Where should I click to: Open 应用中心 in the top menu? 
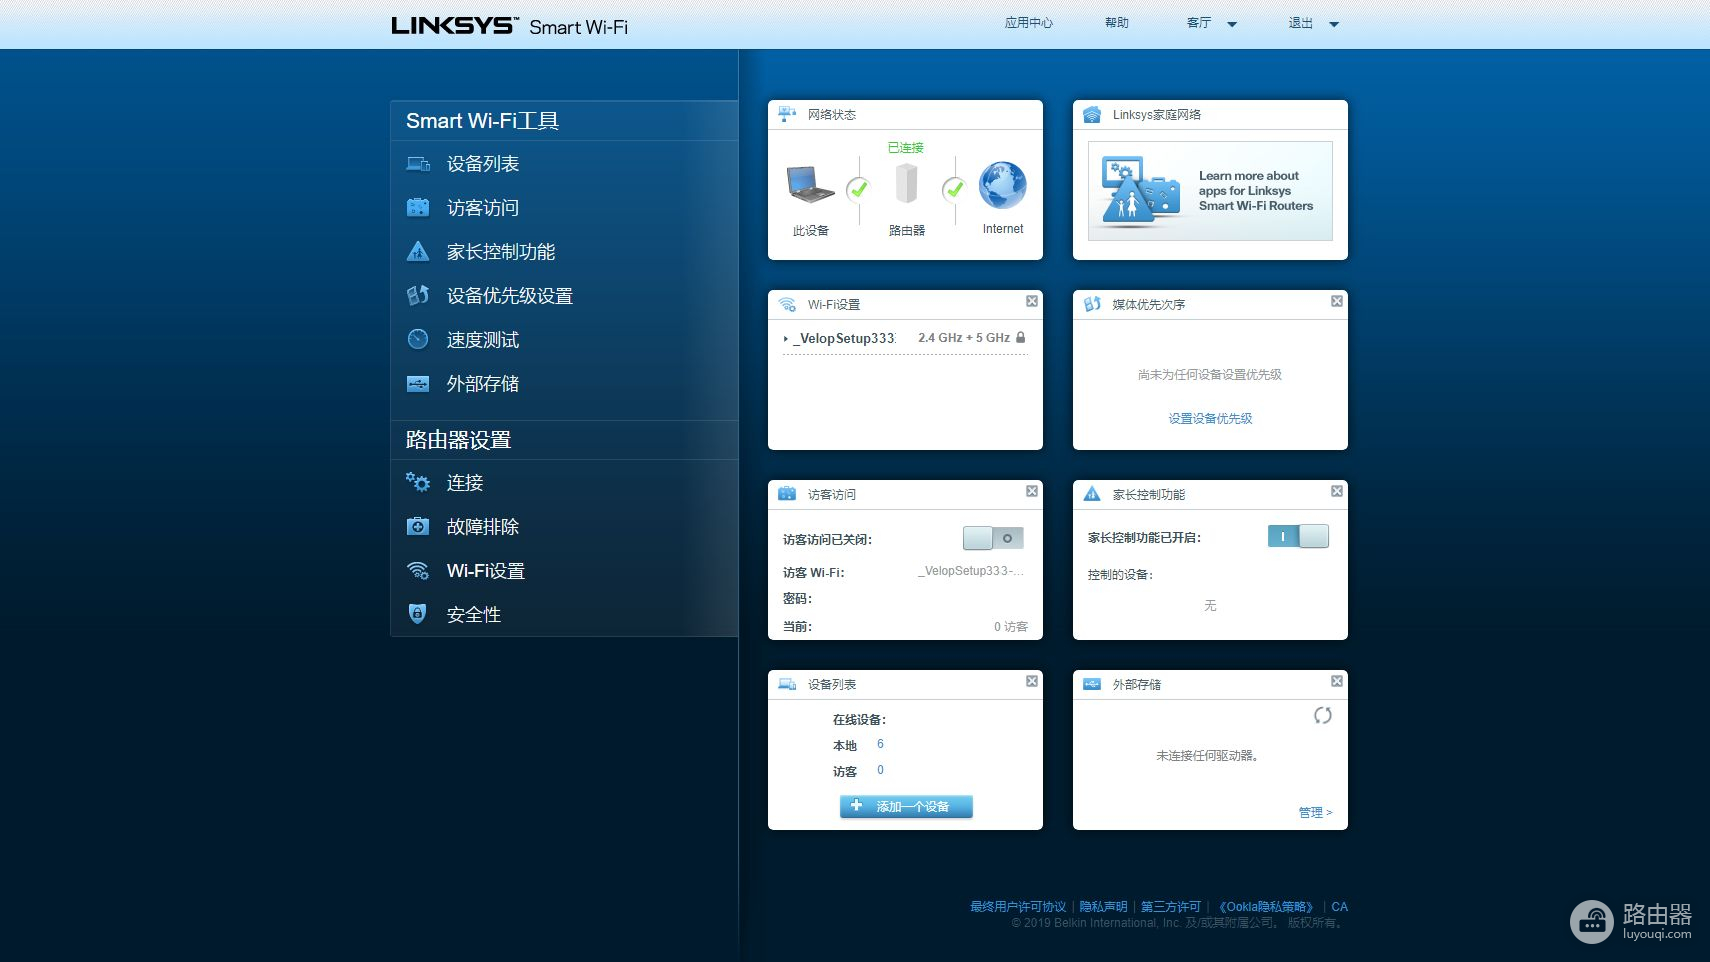tap(1028, 23)
